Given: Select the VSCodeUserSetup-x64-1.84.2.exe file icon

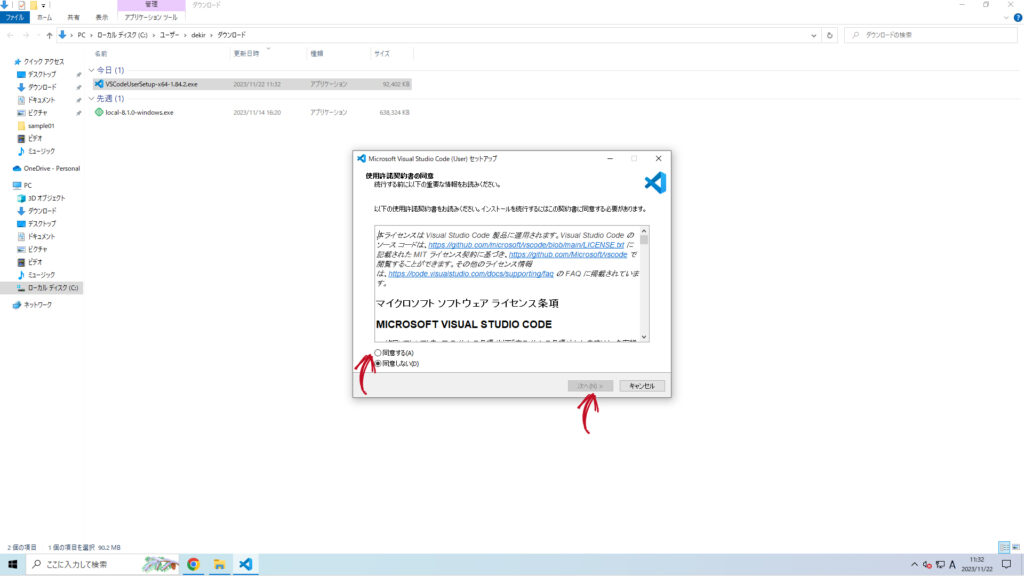Looking at the screenshot, I should click(x=99, y=84).
